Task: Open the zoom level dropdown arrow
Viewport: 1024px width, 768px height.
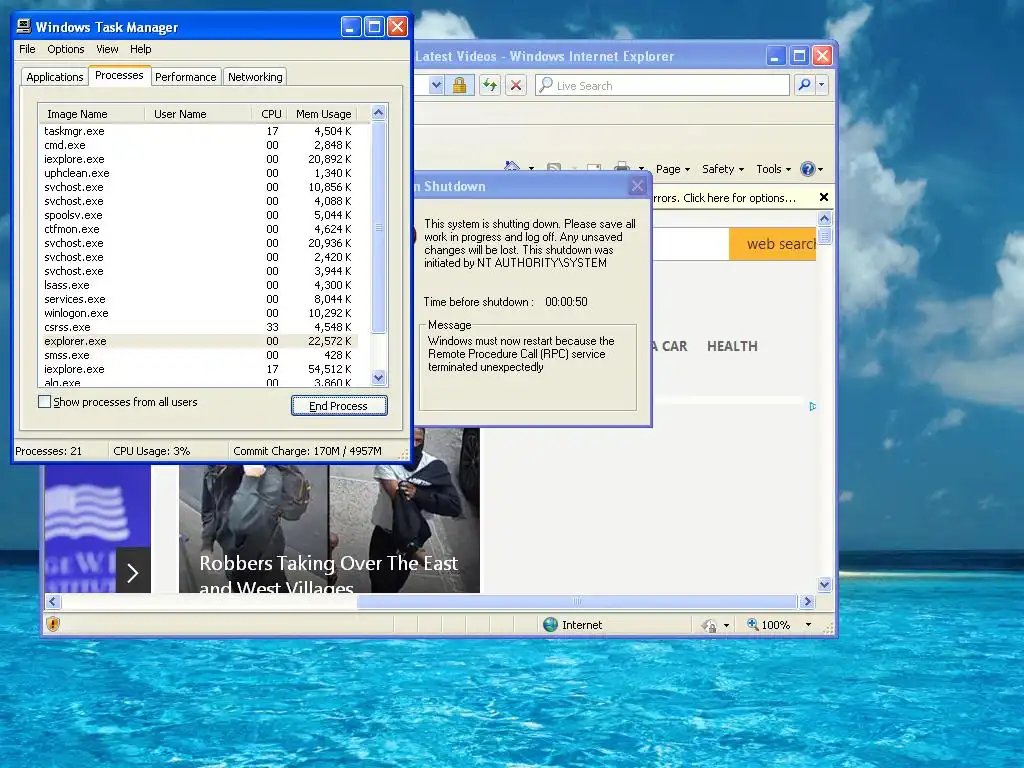Action: [808, 625]
